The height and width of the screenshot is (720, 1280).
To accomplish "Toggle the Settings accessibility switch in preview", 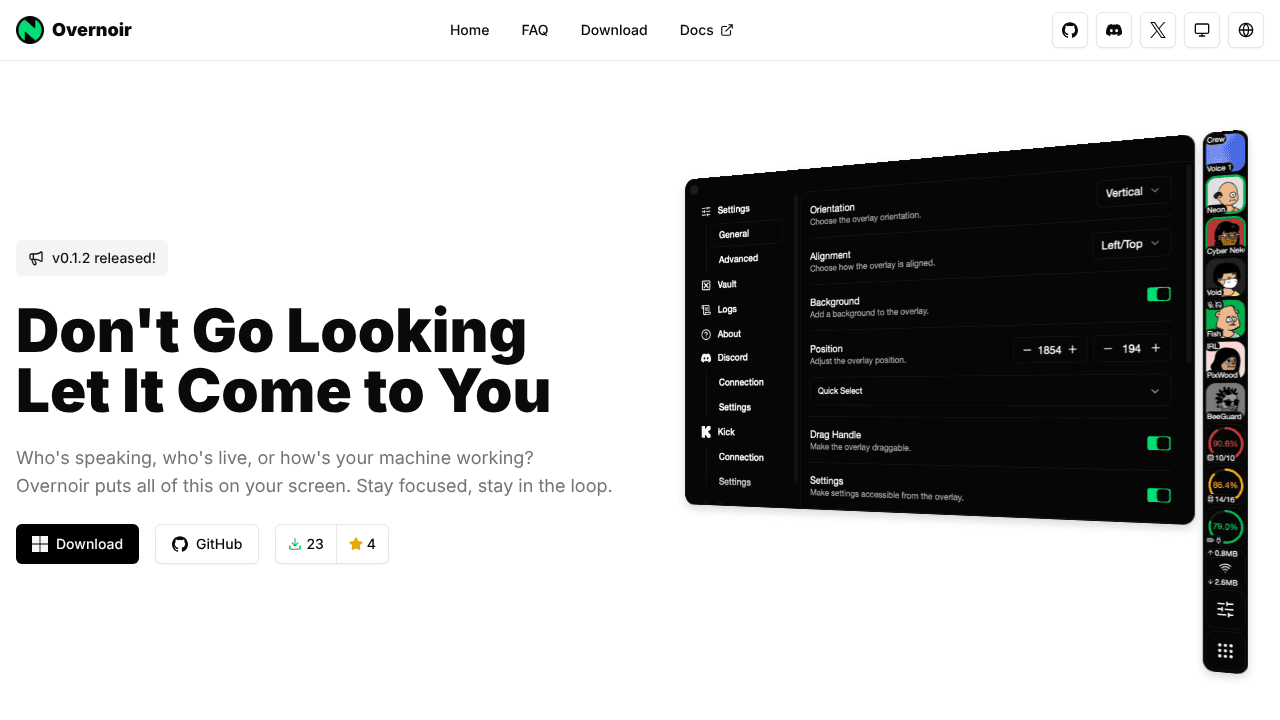I will pyautogui.click(x=1158, y=495).
